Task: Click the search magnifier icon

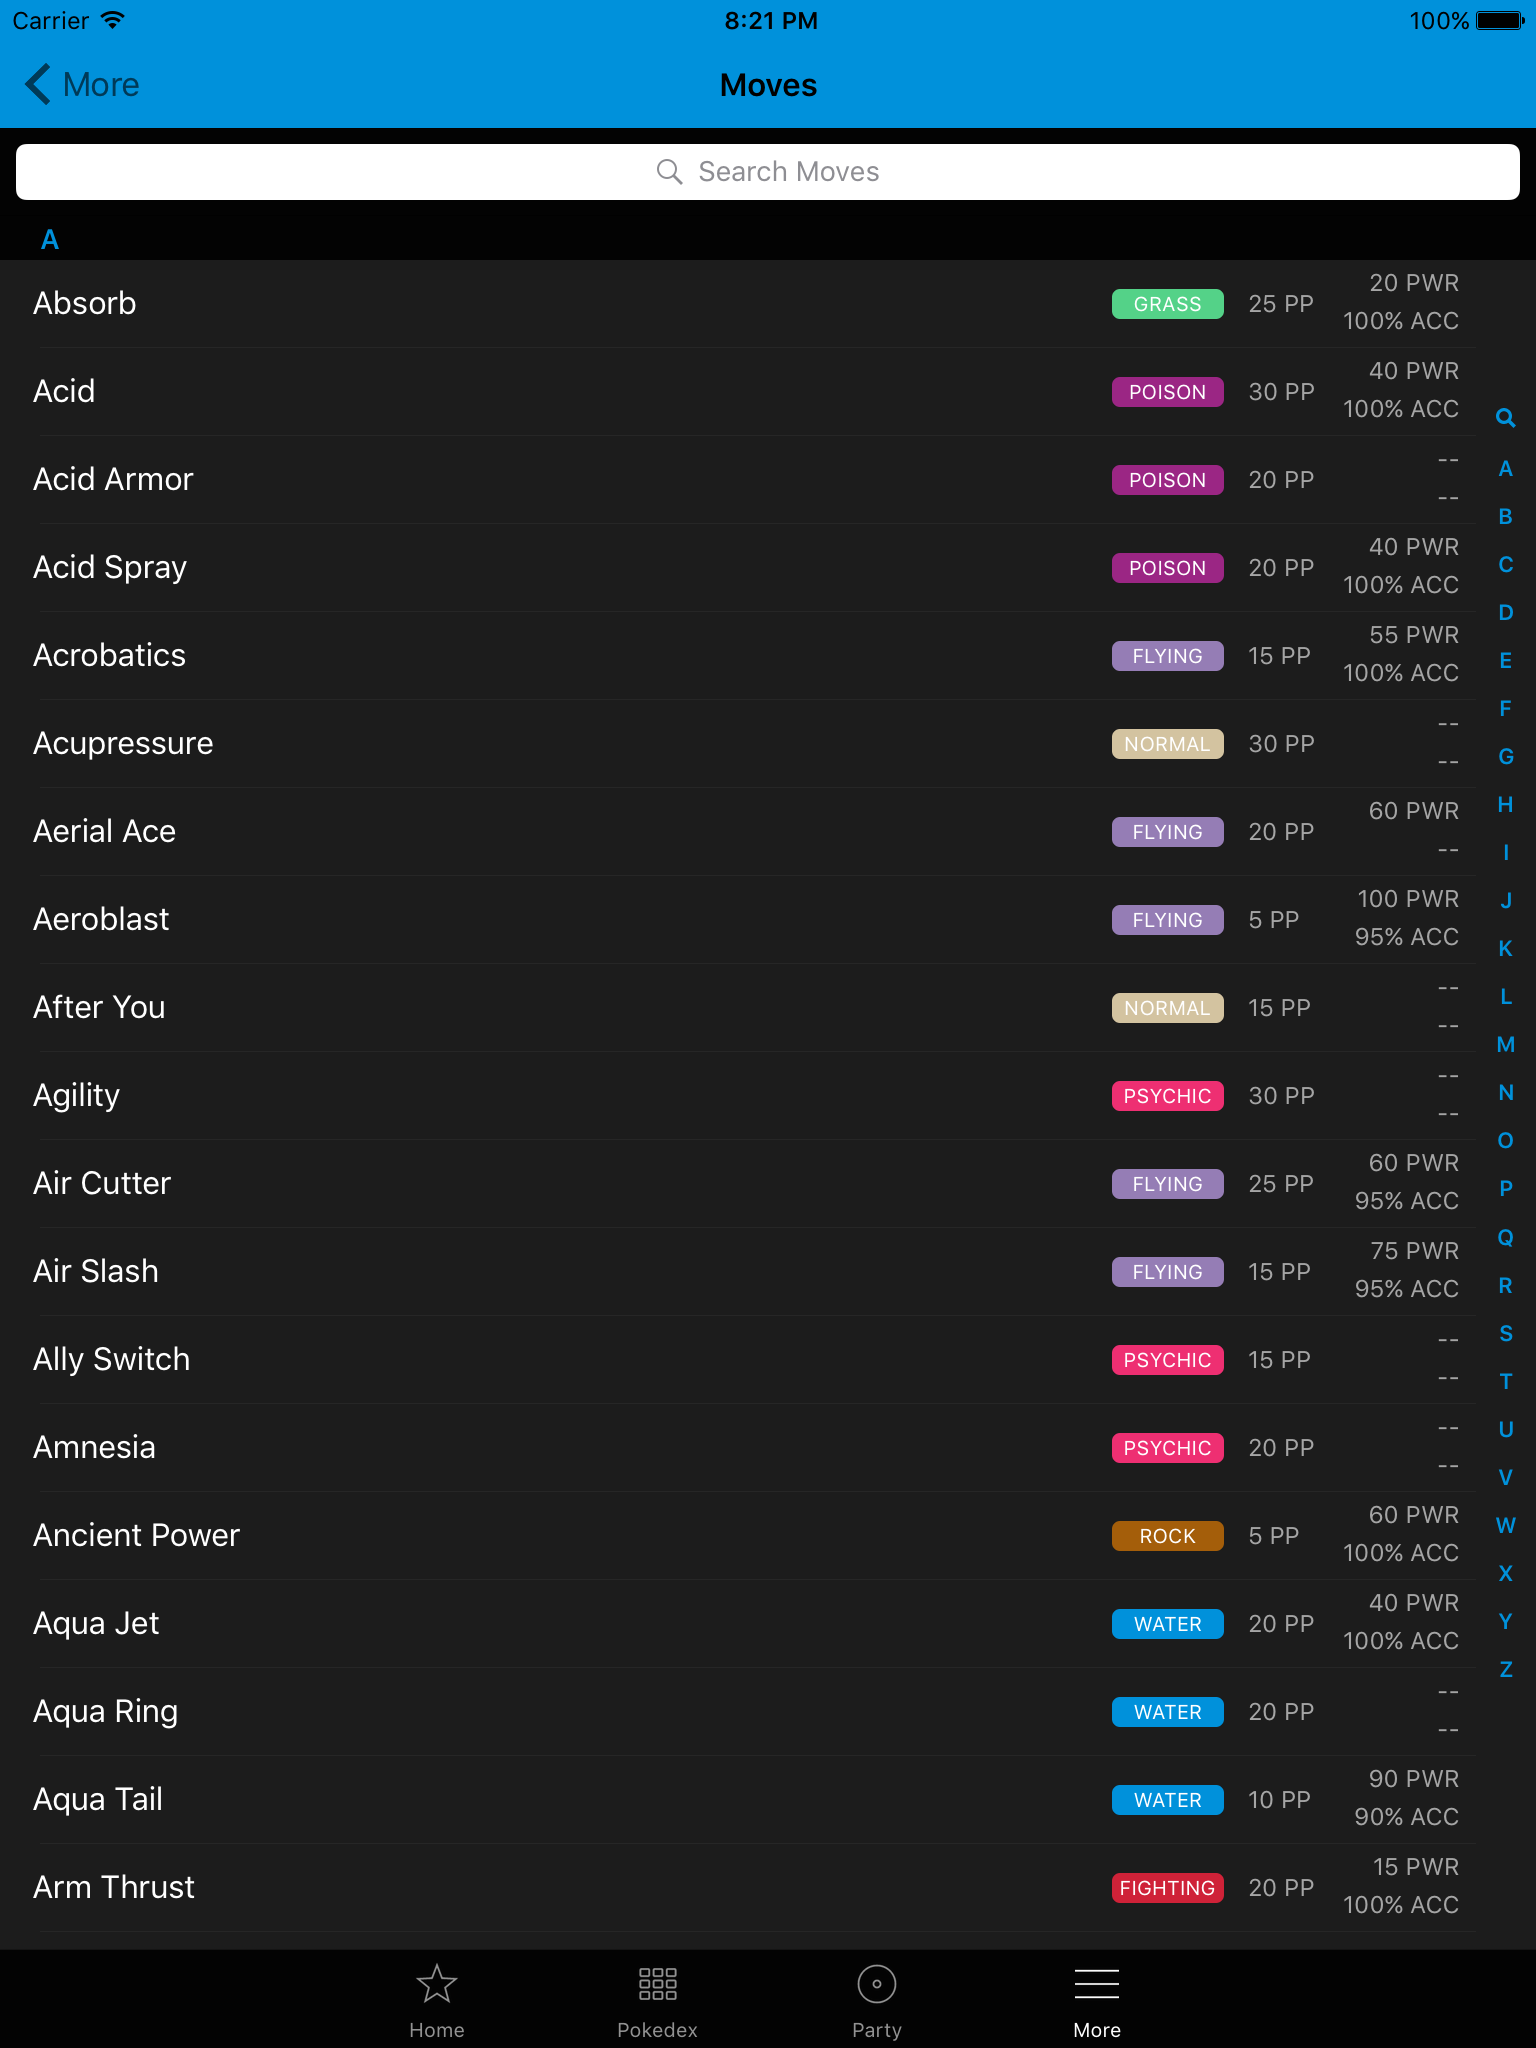Action: tap(671, 171)
